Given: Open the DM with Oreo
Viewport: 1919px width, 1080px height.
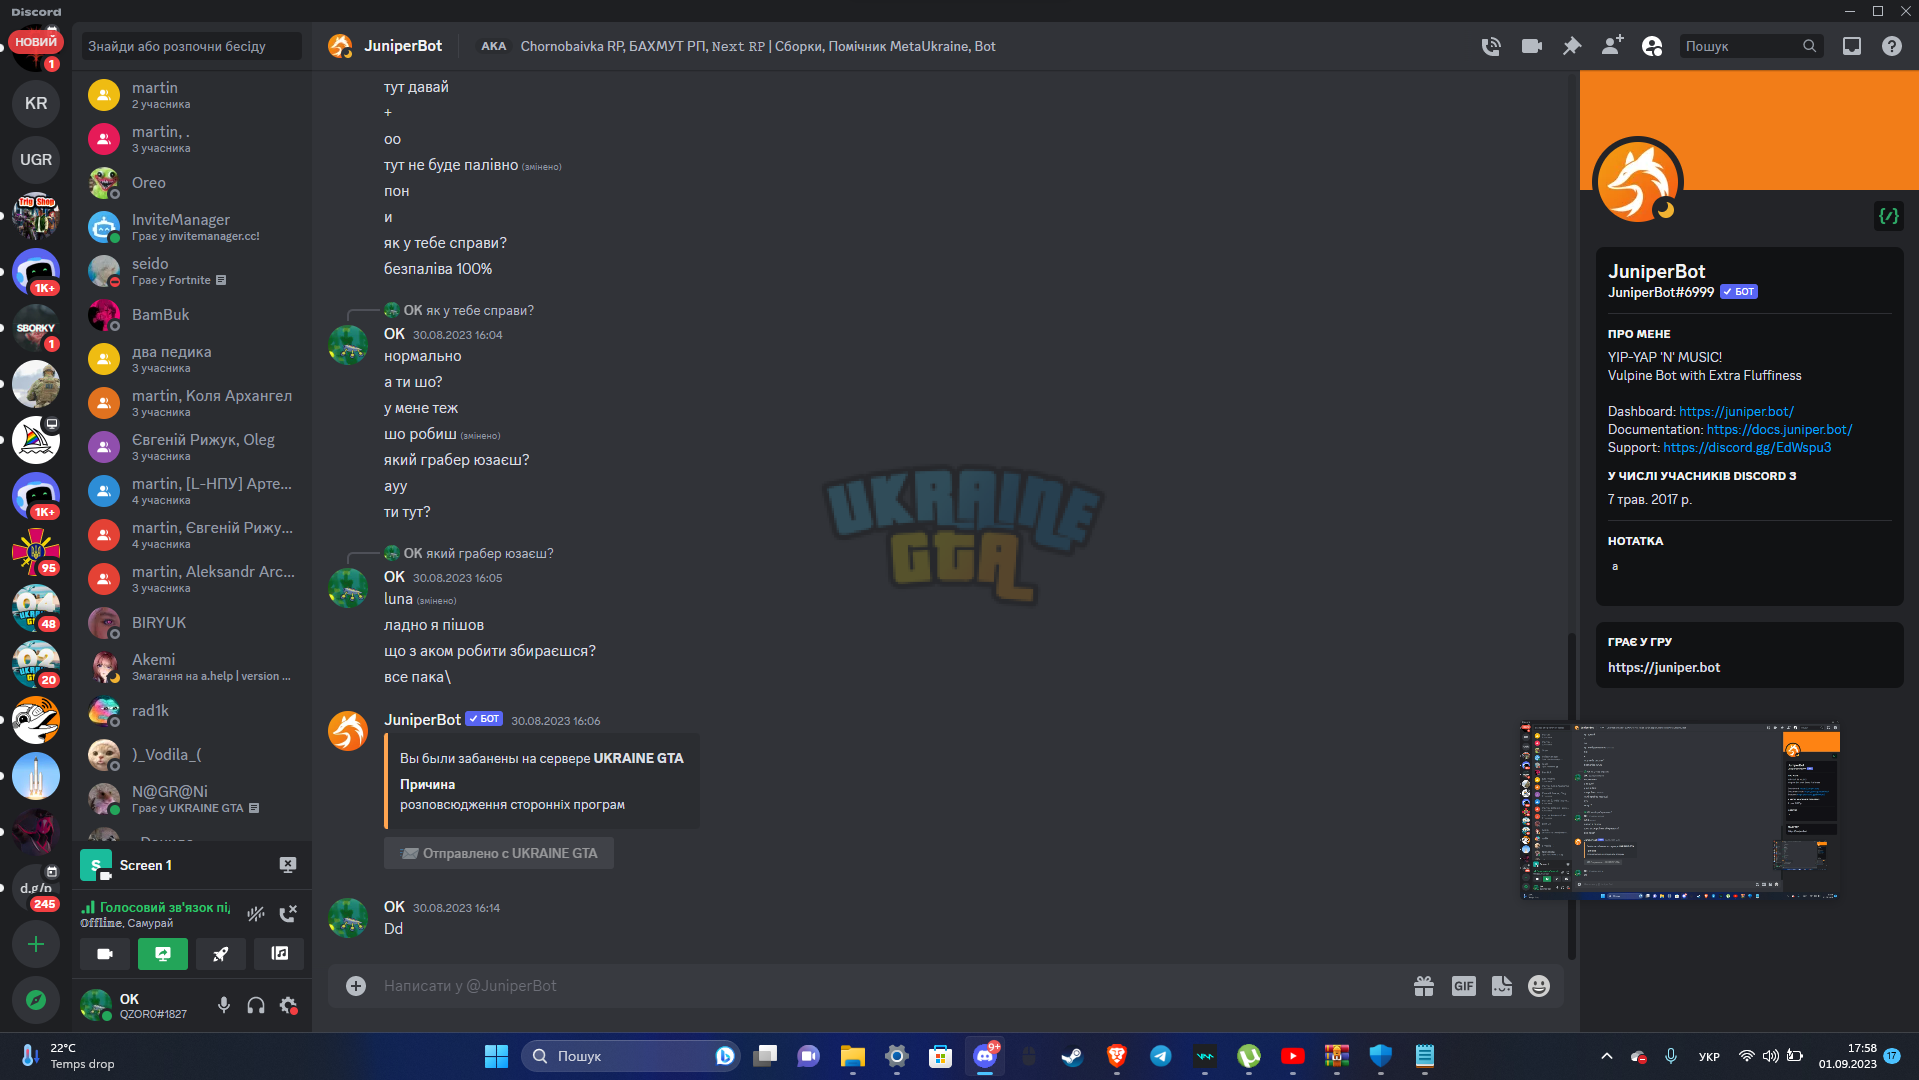Looking at the screenshot, I should coord(191,183).
